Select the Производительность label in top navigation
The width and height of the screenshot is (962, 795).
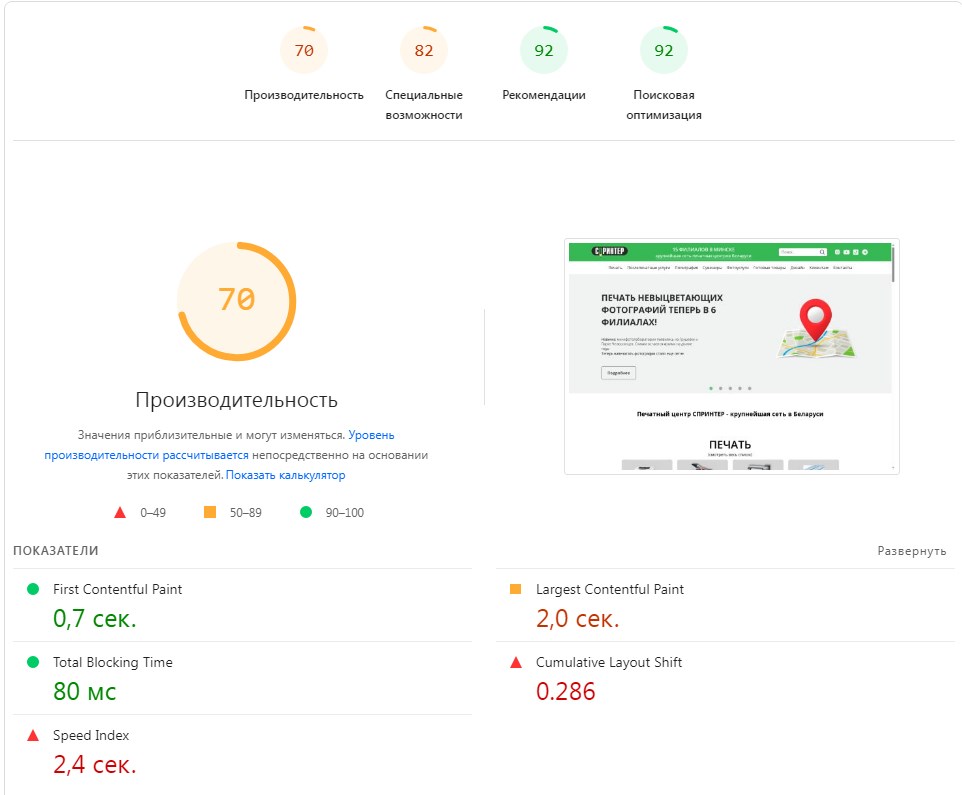304,96
